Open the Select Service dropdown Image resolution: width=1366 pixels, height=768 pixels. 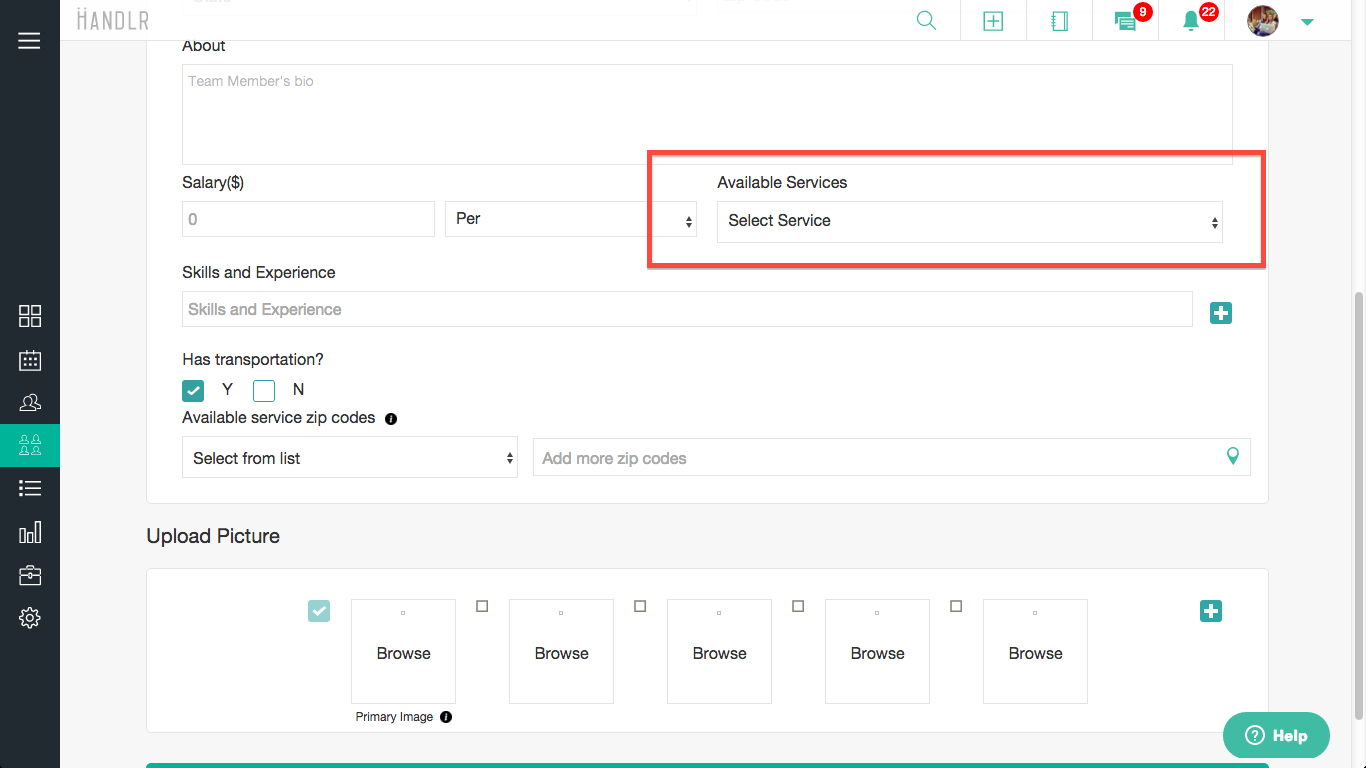(969, 221)
